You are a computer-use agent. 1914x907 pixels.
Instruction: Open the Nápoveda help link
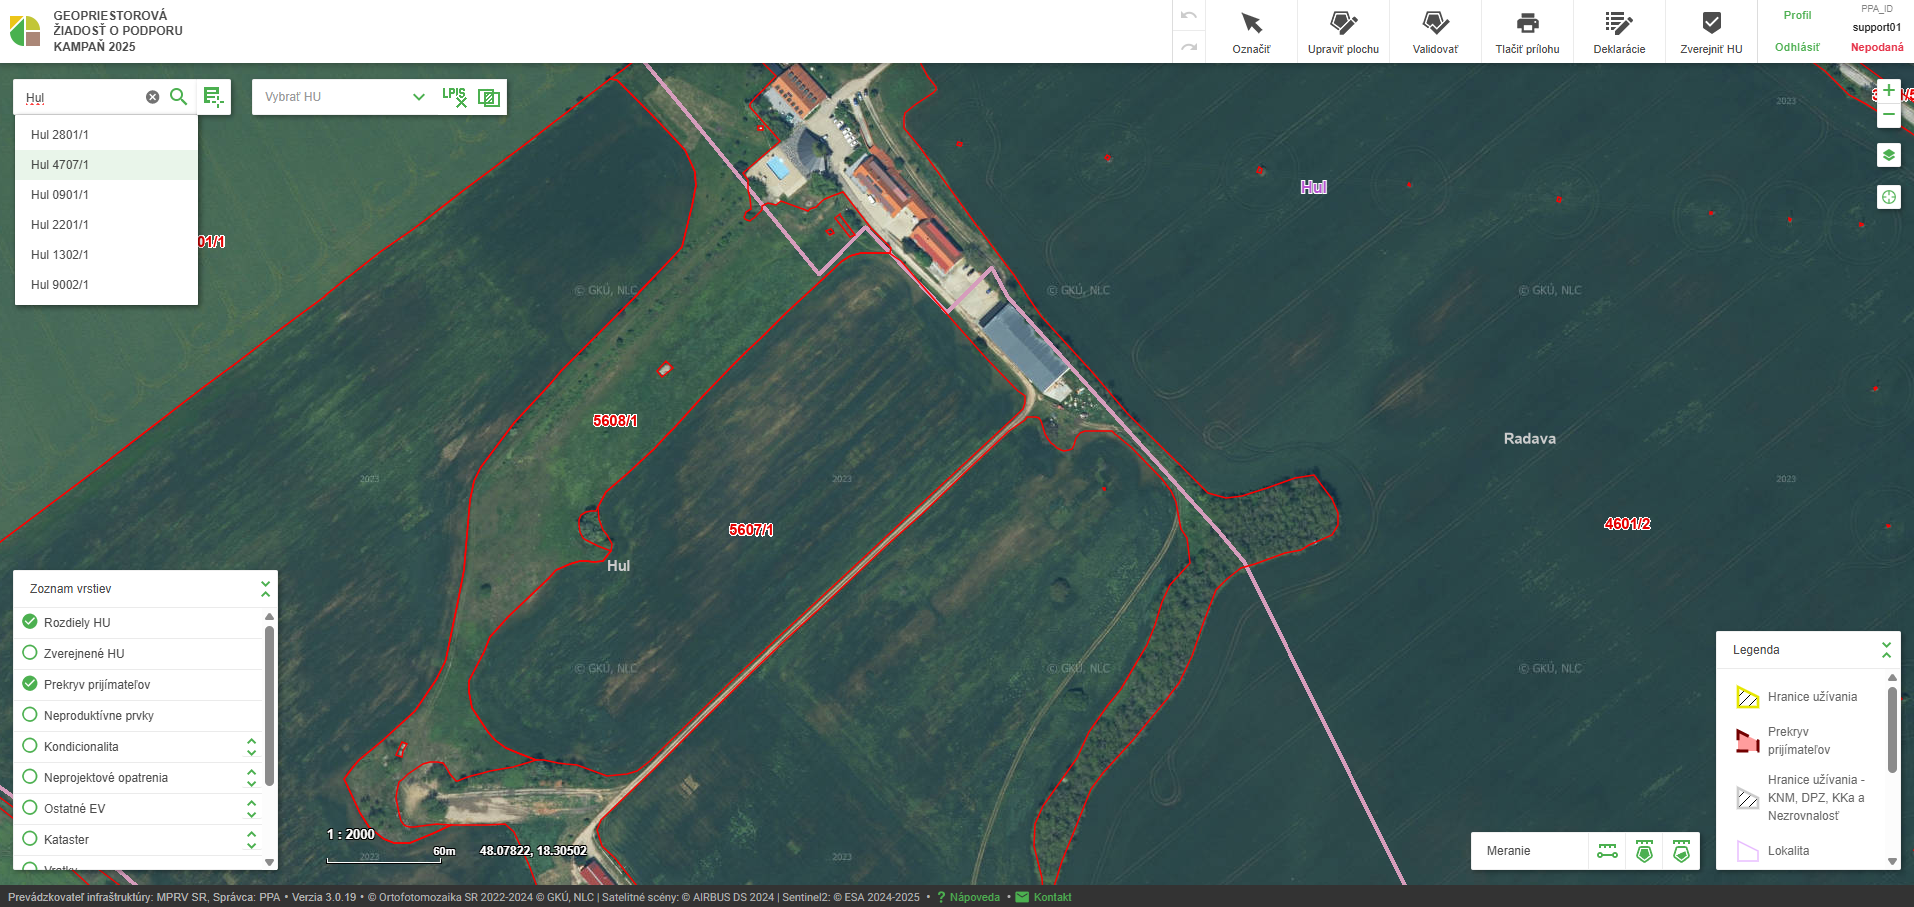click(x=974, y=897)
